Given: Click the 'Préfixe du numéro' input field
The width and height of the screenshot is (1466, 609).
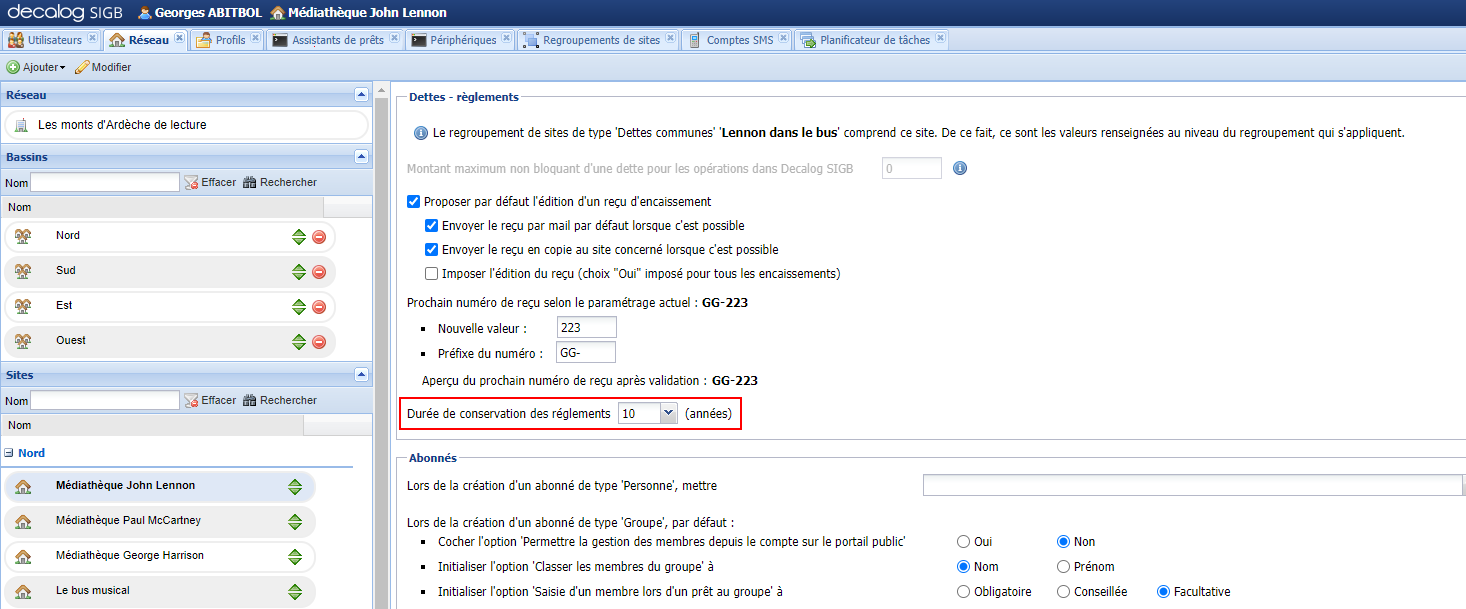Looking at the screenshot, I should pyautogui.click(x=585, y=353).
